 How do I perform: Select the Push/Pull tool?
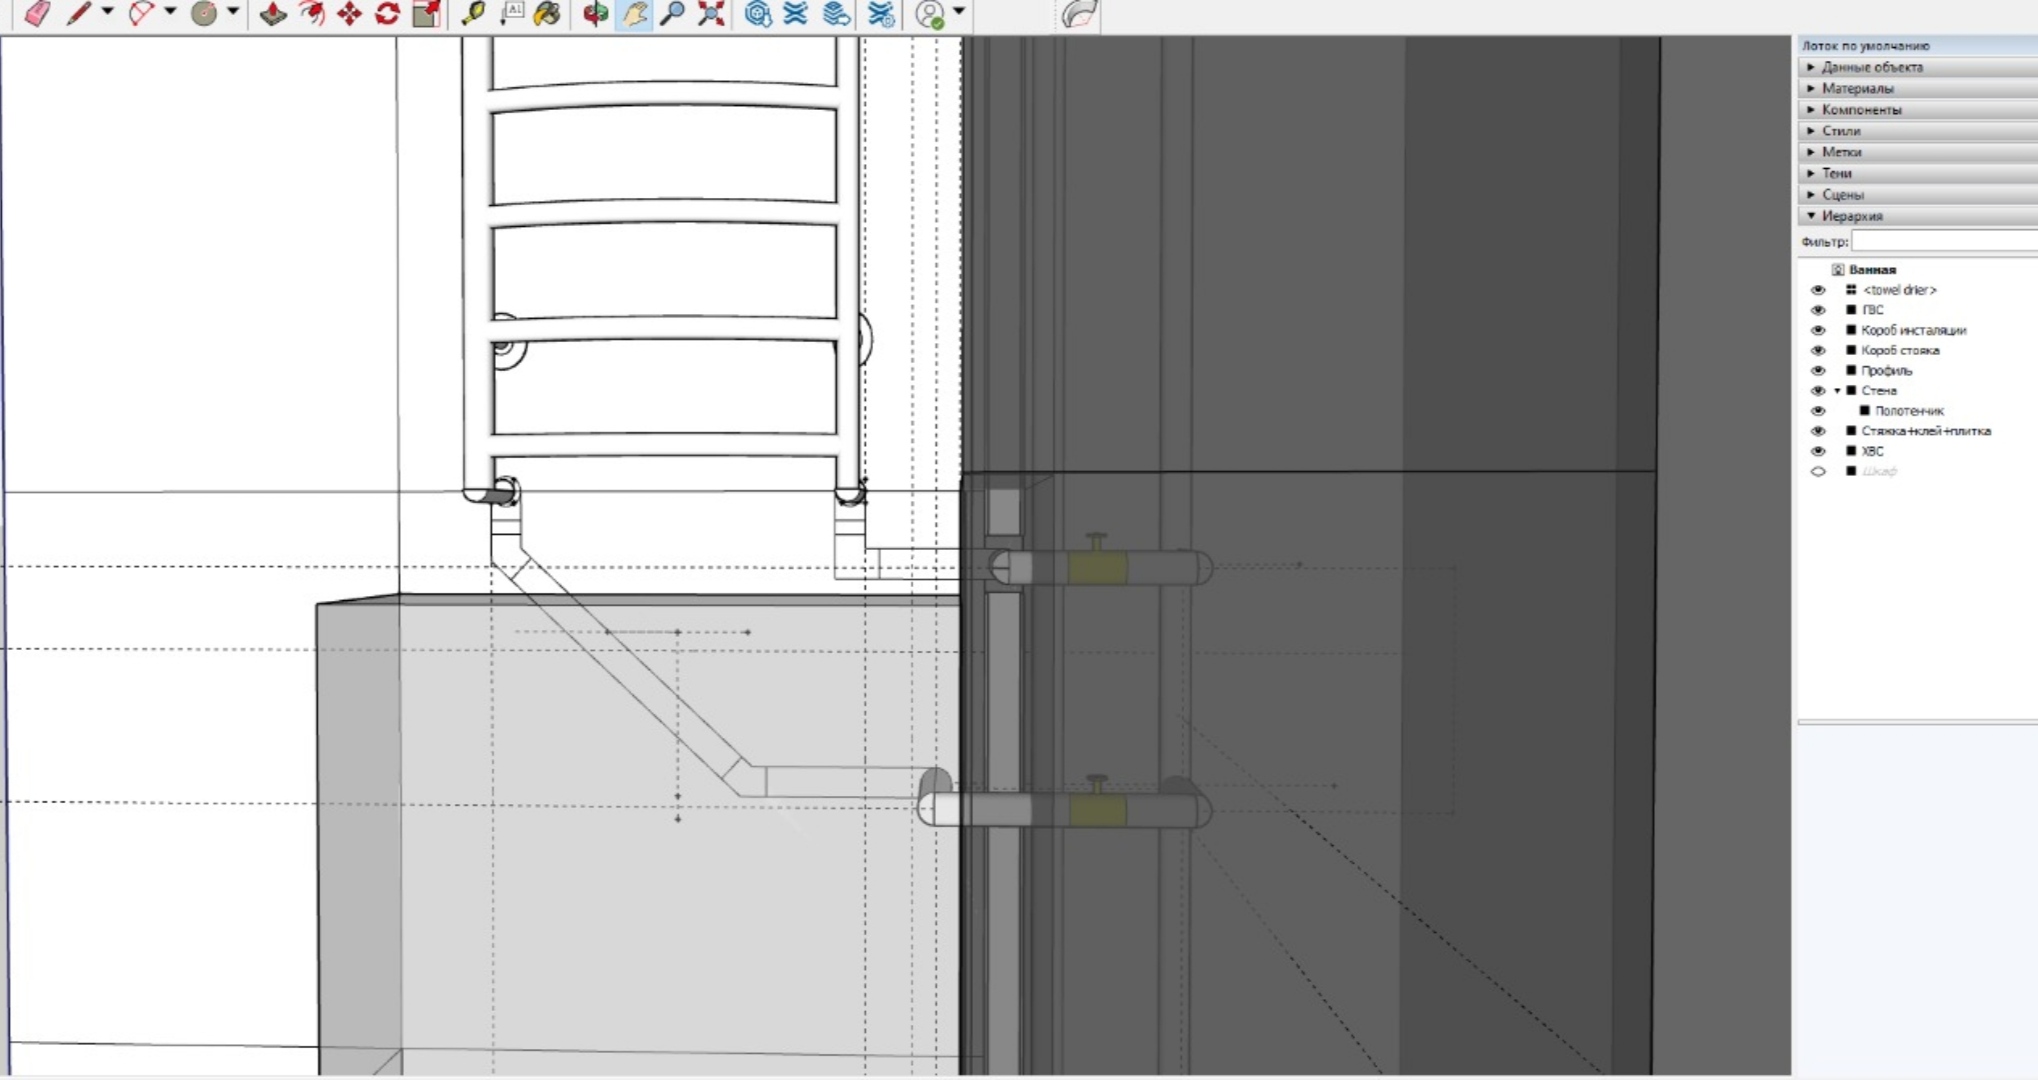pyautogui.click(x=273, y=13)
